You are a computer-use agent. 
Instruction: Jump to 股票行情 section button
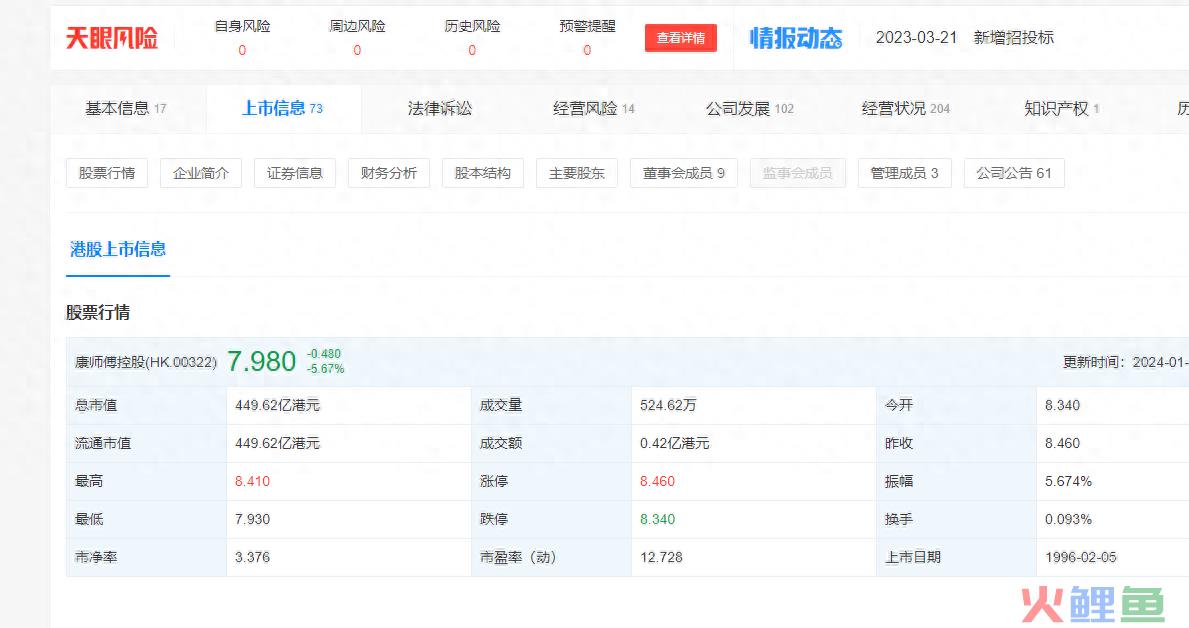tap(107, 173)
